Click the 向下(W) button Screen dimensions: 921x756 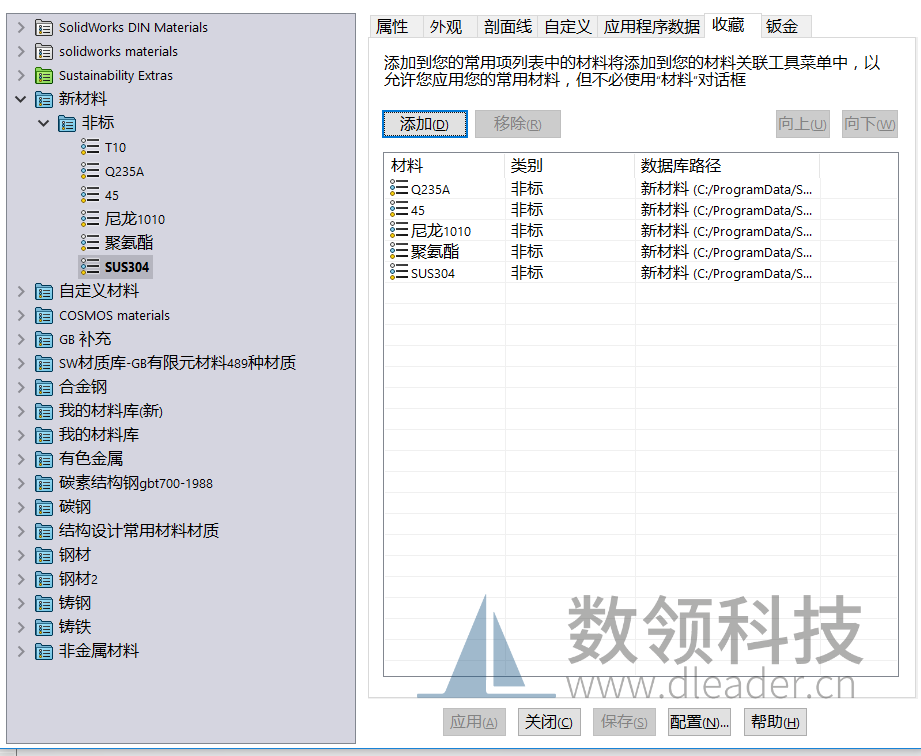[869, 124]
